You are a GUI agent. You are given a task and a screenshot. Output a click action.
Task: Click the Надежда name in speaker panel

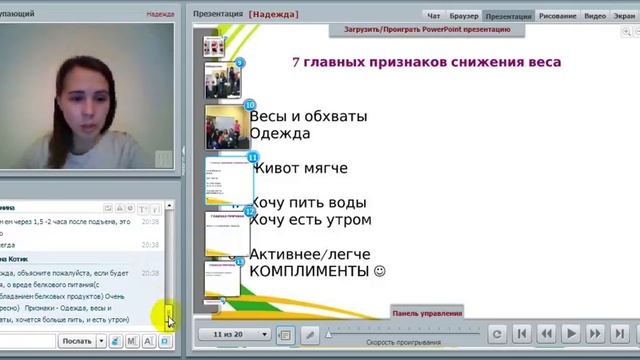click(160, 14)
